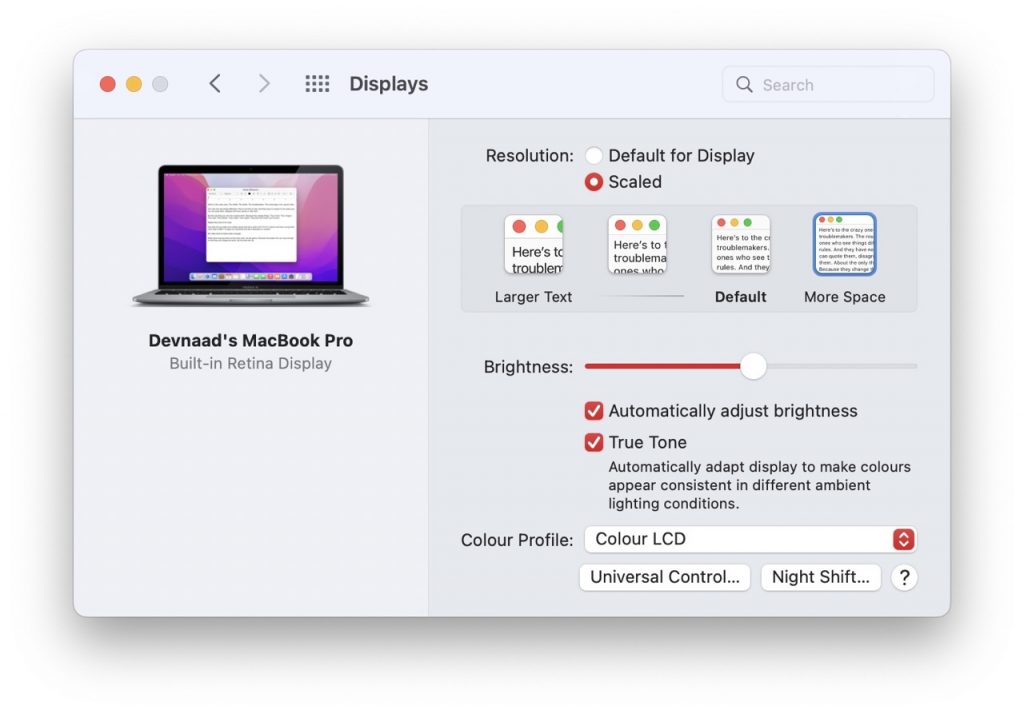Open help with the question mark button
This screenshot has height=714, width=1024.
904,577
